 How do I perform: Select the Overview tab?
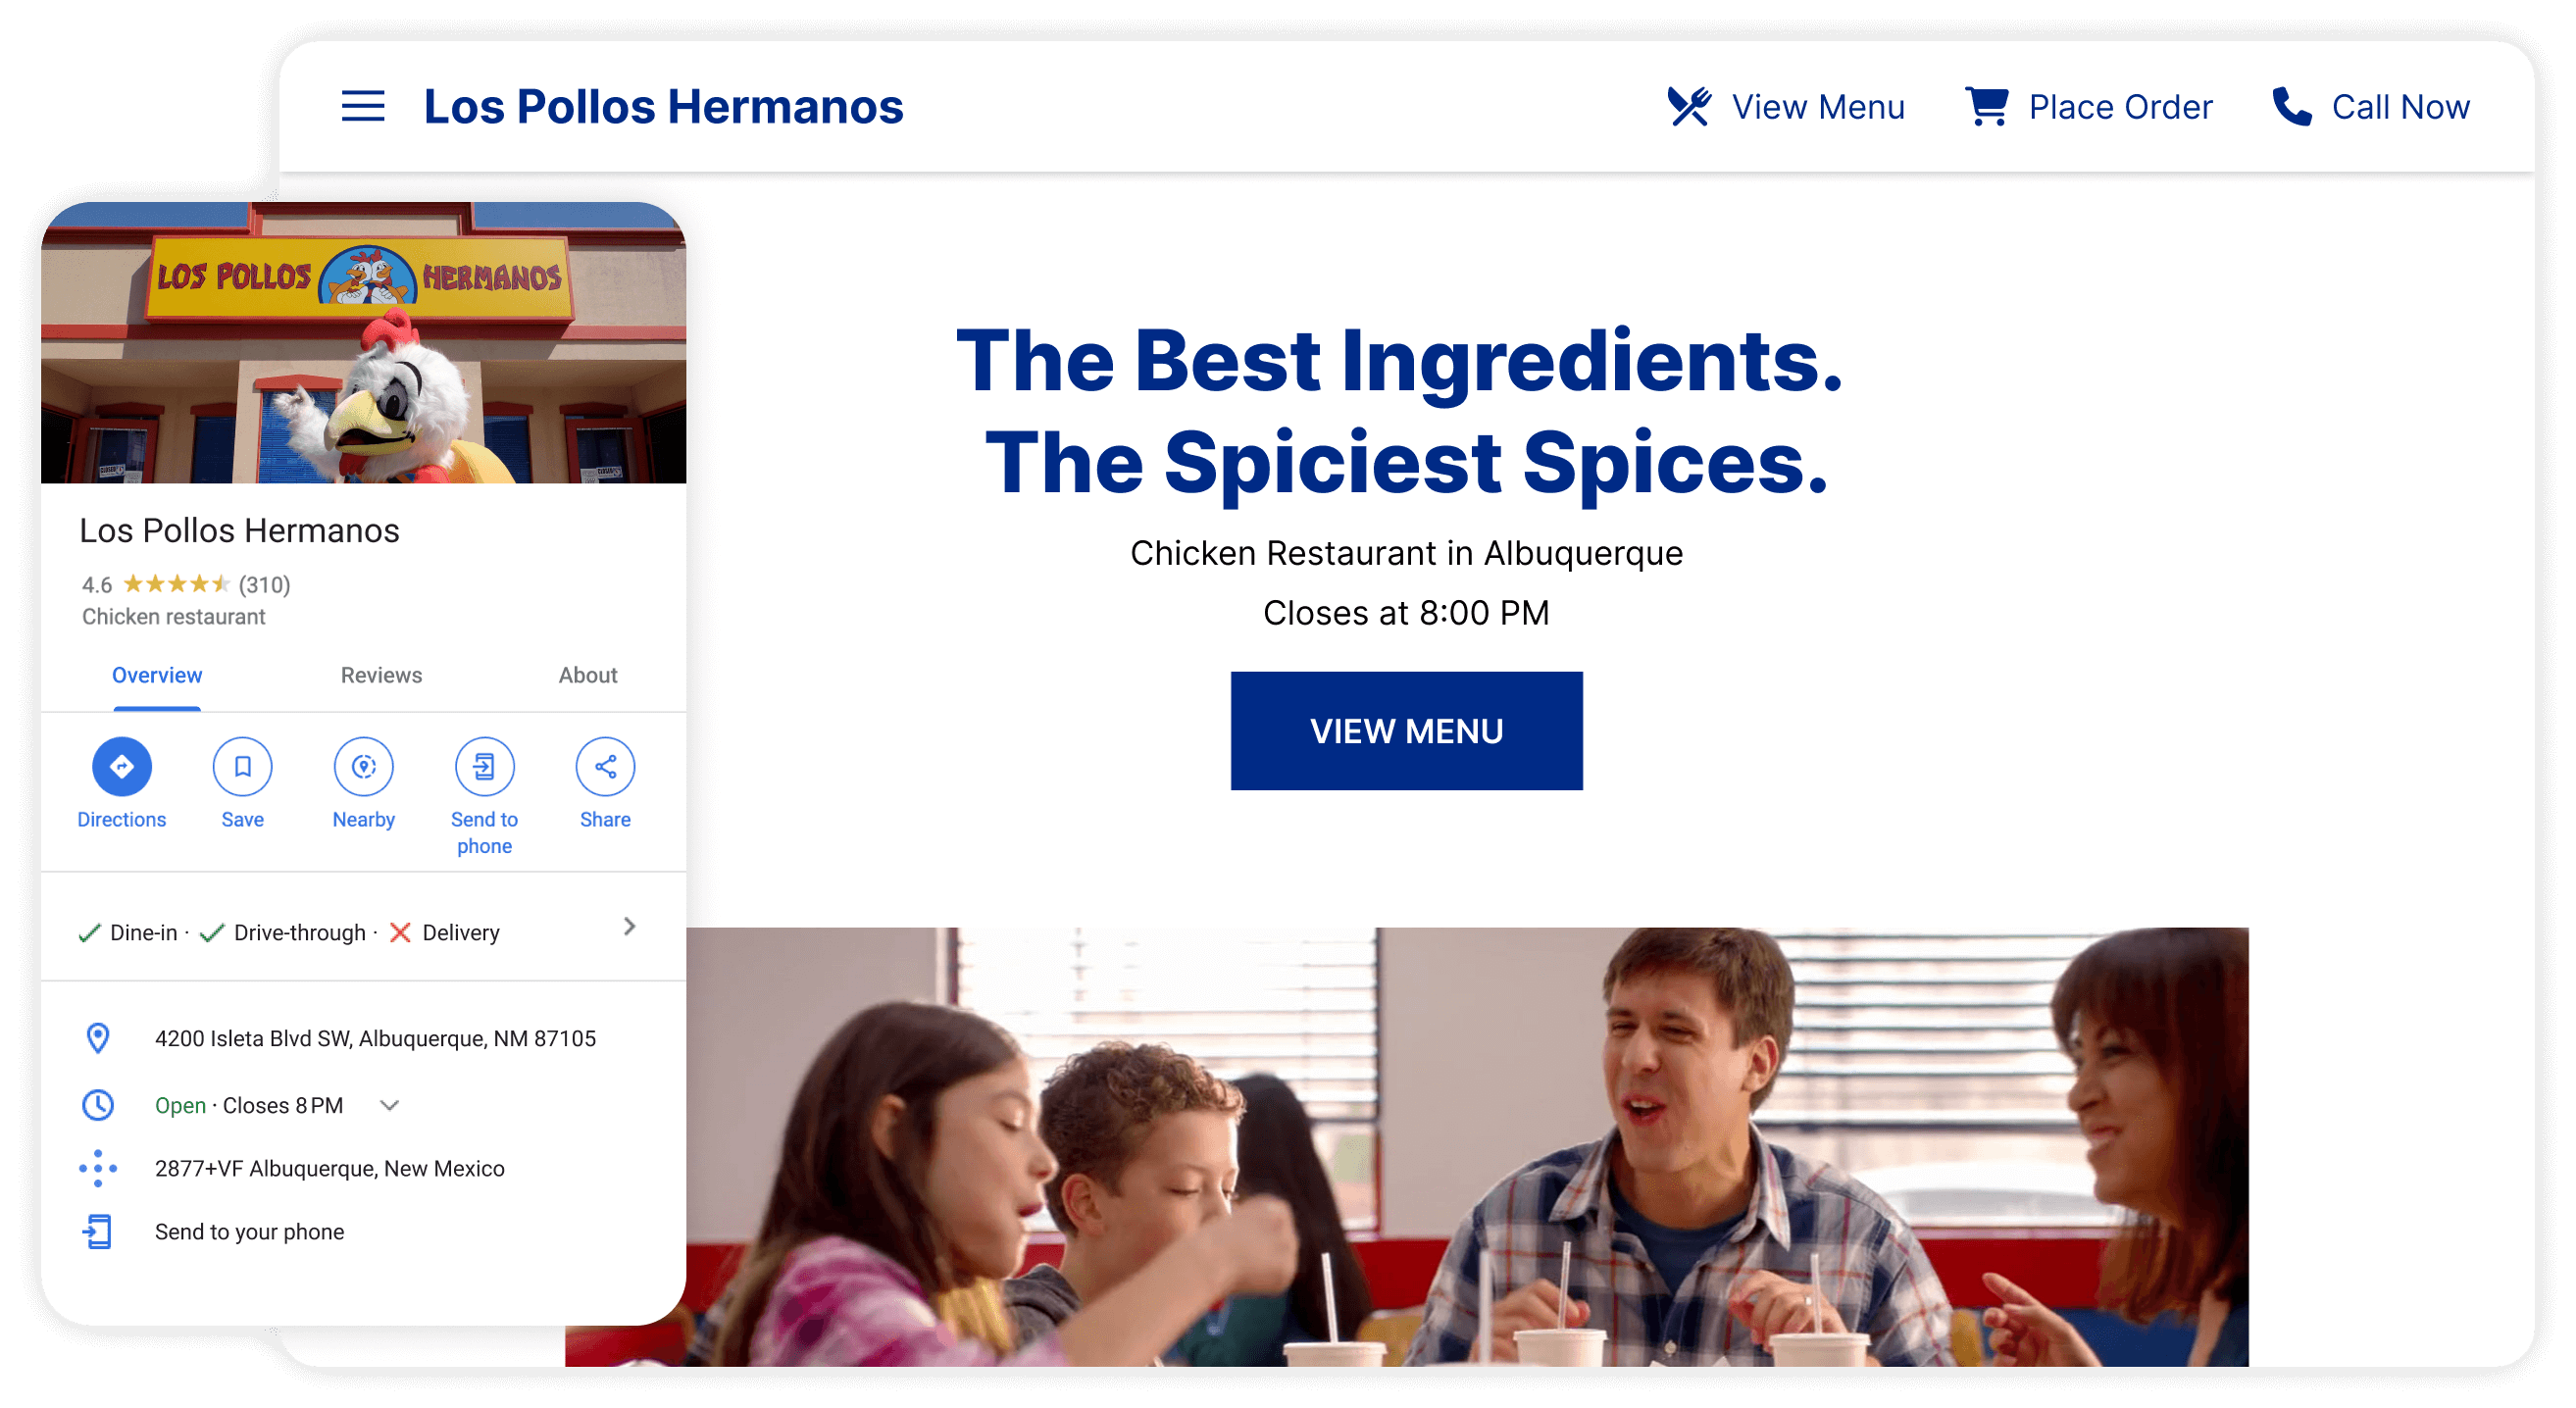[x=157, y=676]
